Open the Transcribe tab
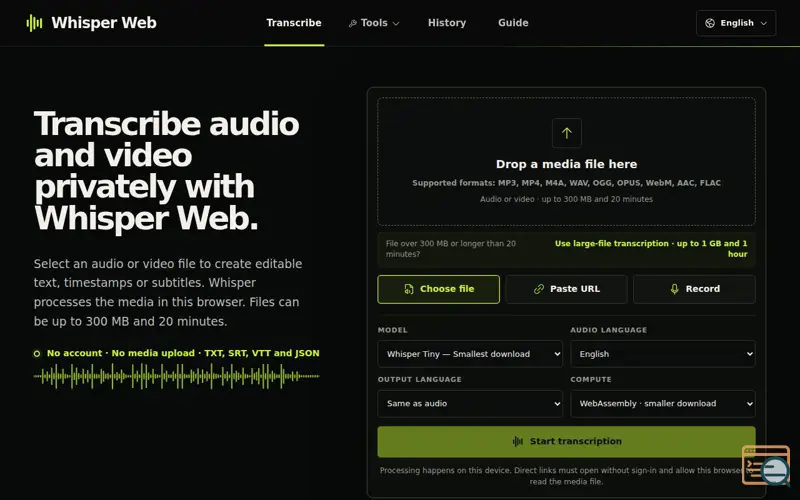This screenshot has height=500, width=800. (x=294, y=23)
